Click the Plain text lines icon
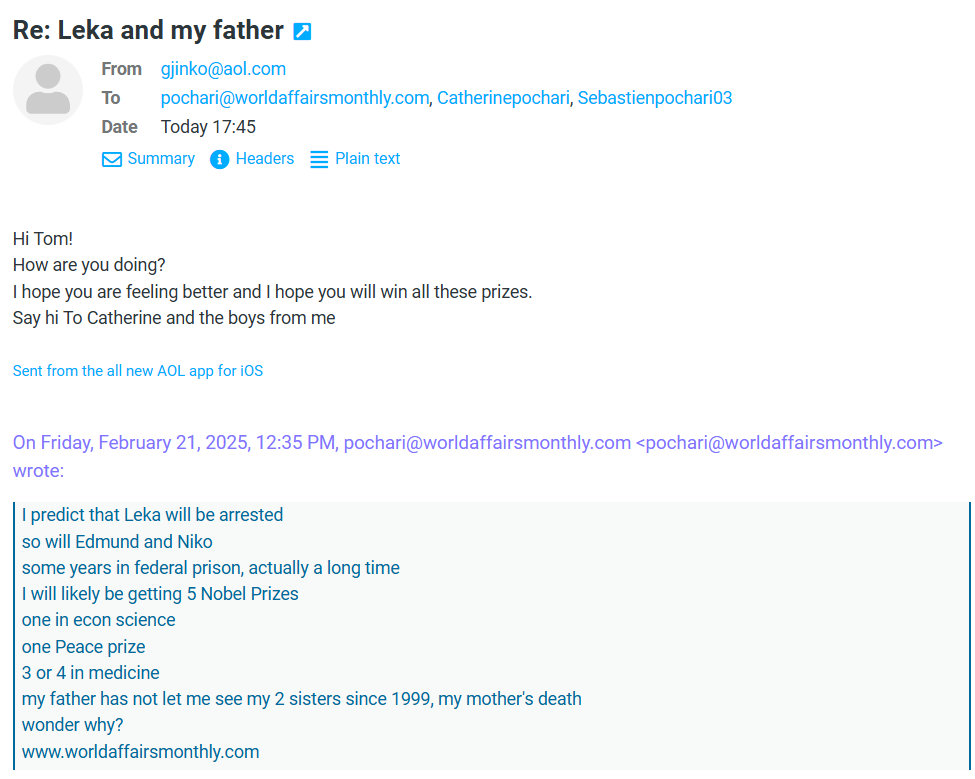This screenshot has width=975, height=779. 319,159
